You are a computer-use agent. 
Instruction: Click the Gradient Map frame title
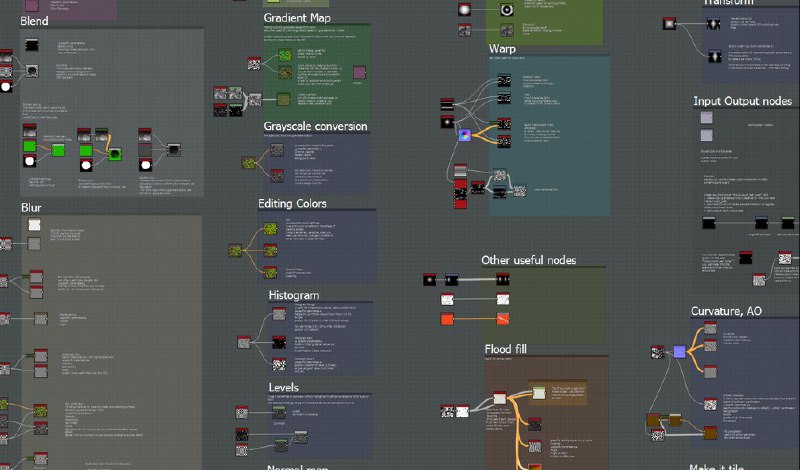click(x=297, y=18)
